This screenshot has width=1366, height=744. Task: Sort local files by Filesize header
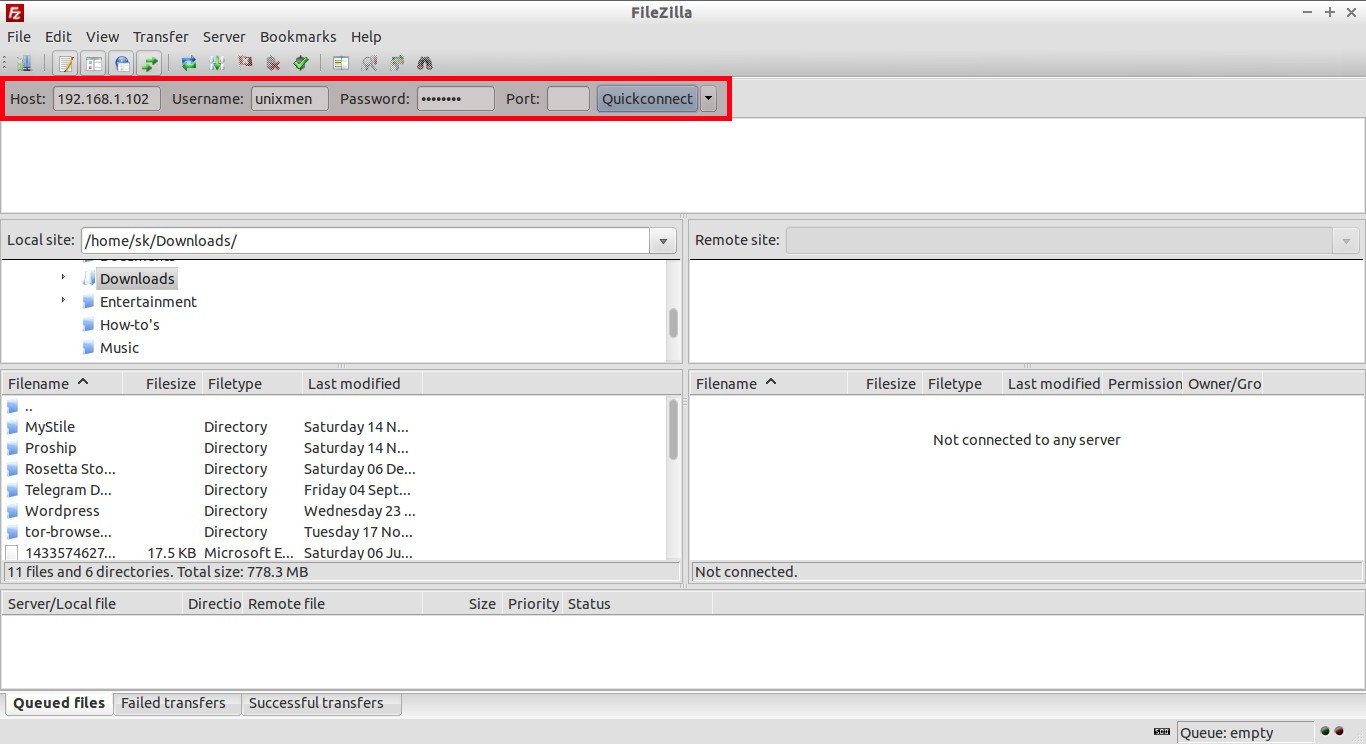point(162,383)
